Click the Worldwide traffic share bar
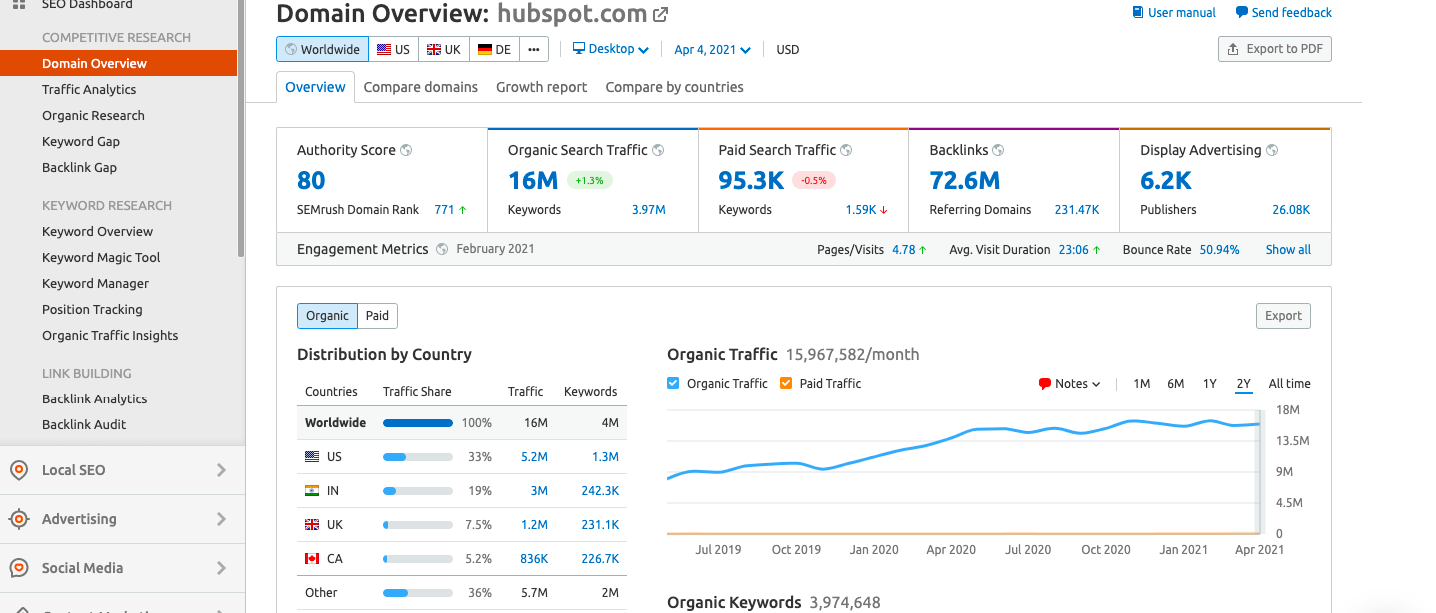 (418, 423)
